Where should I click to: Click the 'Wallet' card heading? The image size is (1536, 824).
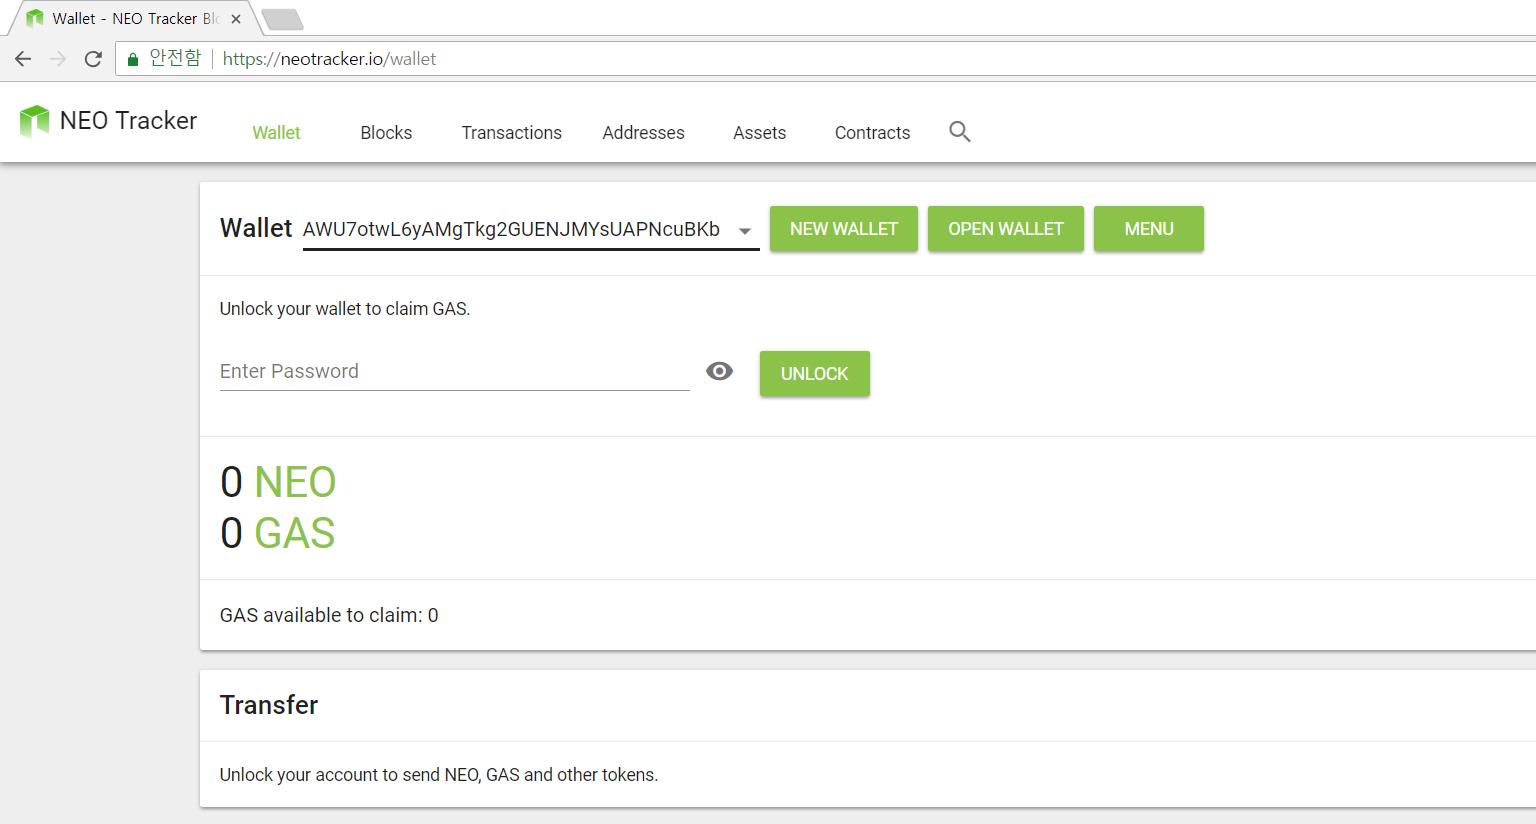click(x=256, y=228)
